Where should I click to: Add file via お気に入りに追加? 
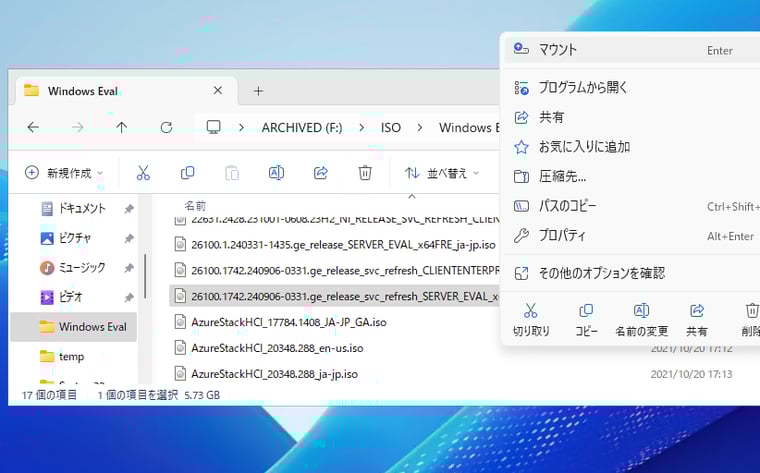(x=632, y=147)
